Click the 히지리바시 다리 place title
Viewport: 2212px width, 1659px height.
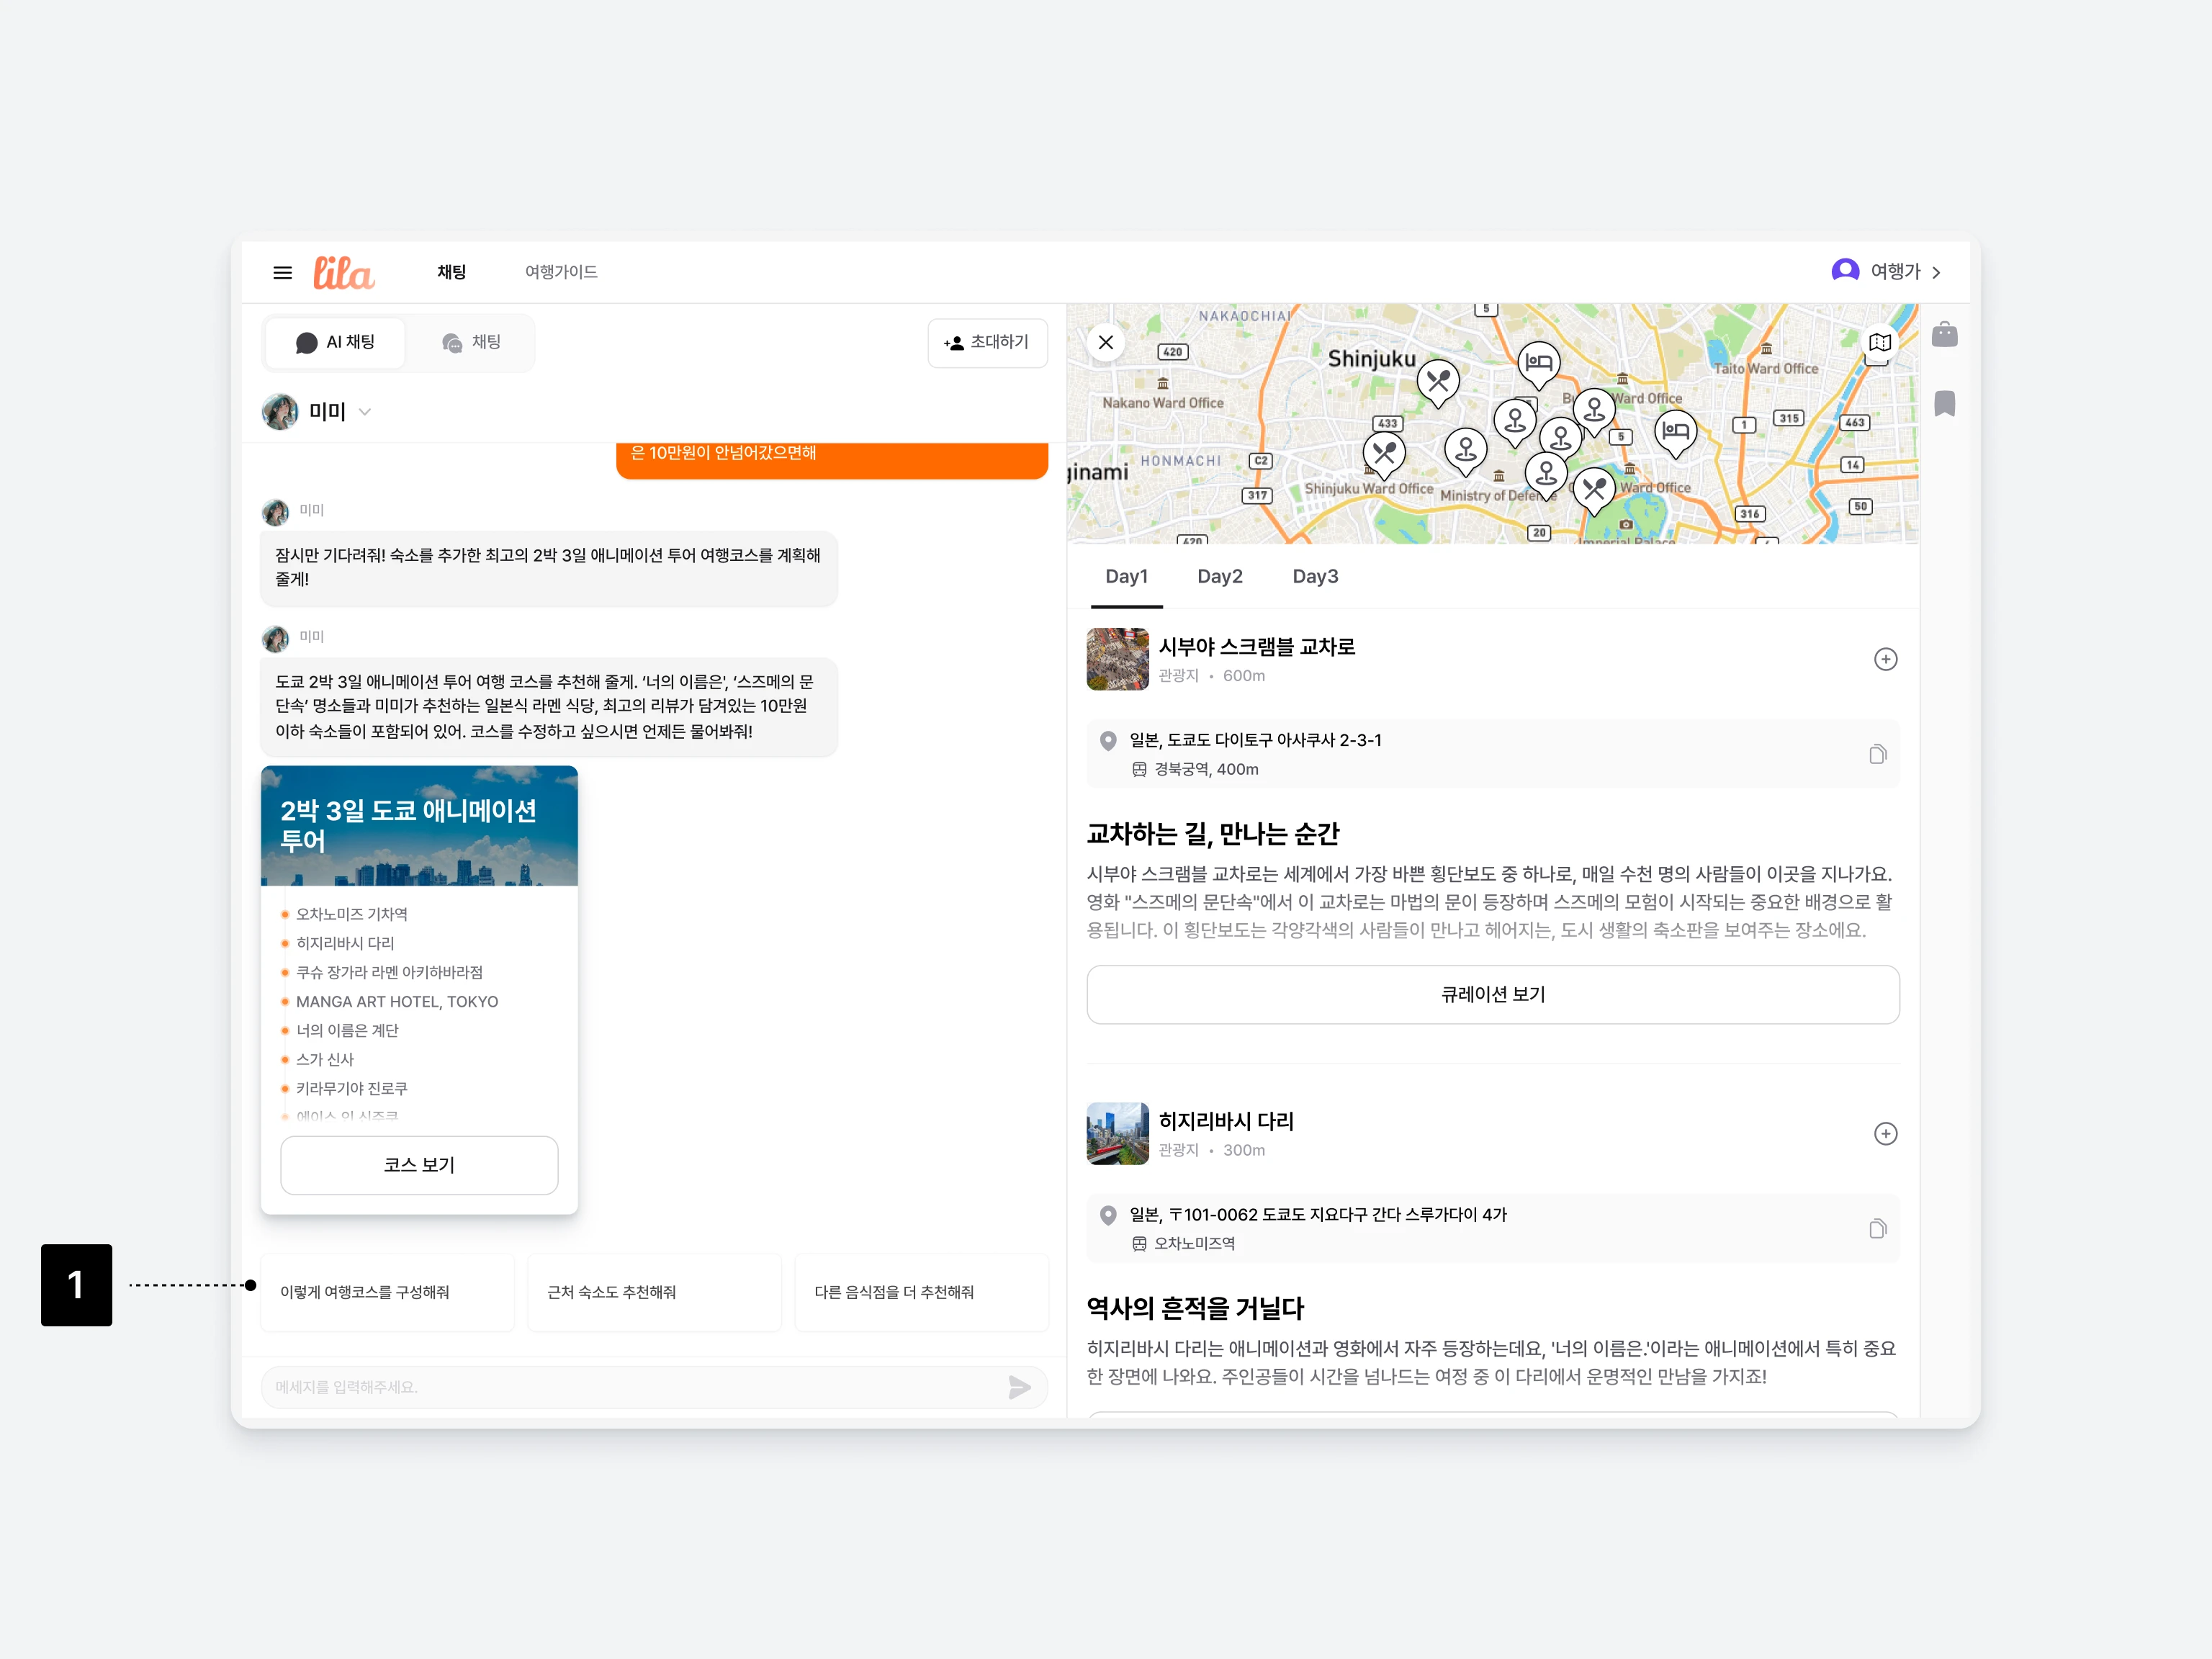tap(1226, 1121)
